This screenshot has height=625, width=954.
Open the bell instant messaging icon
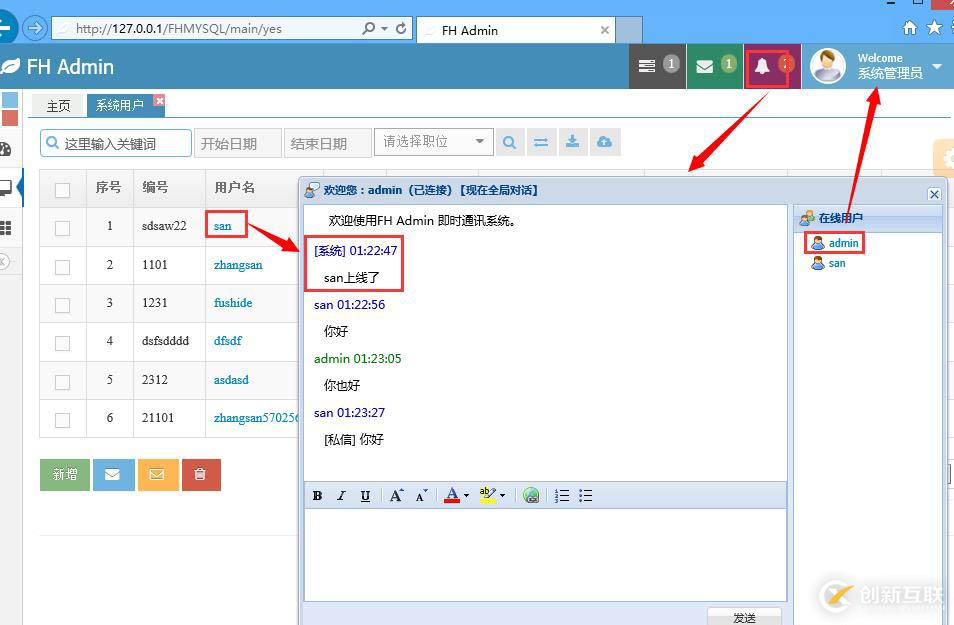[762, 66]
